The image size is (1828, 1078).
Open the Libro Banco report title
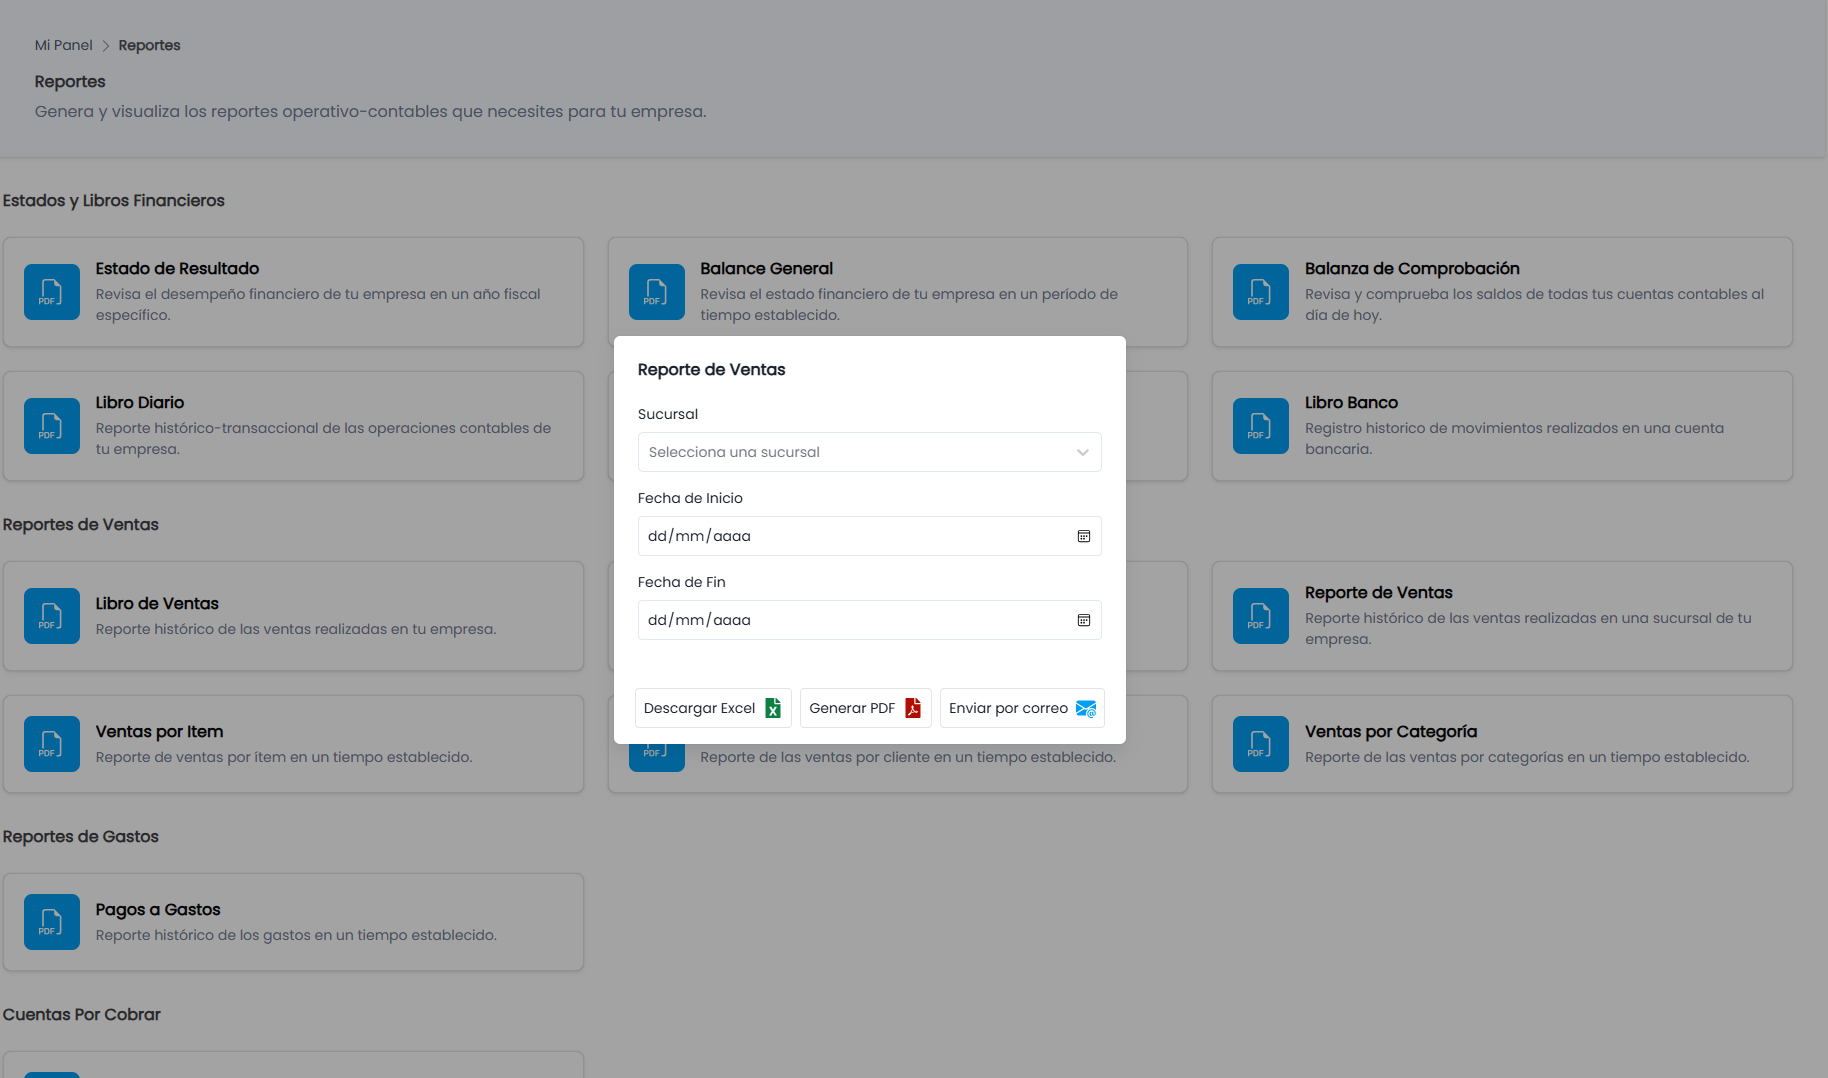[1351, 402]
